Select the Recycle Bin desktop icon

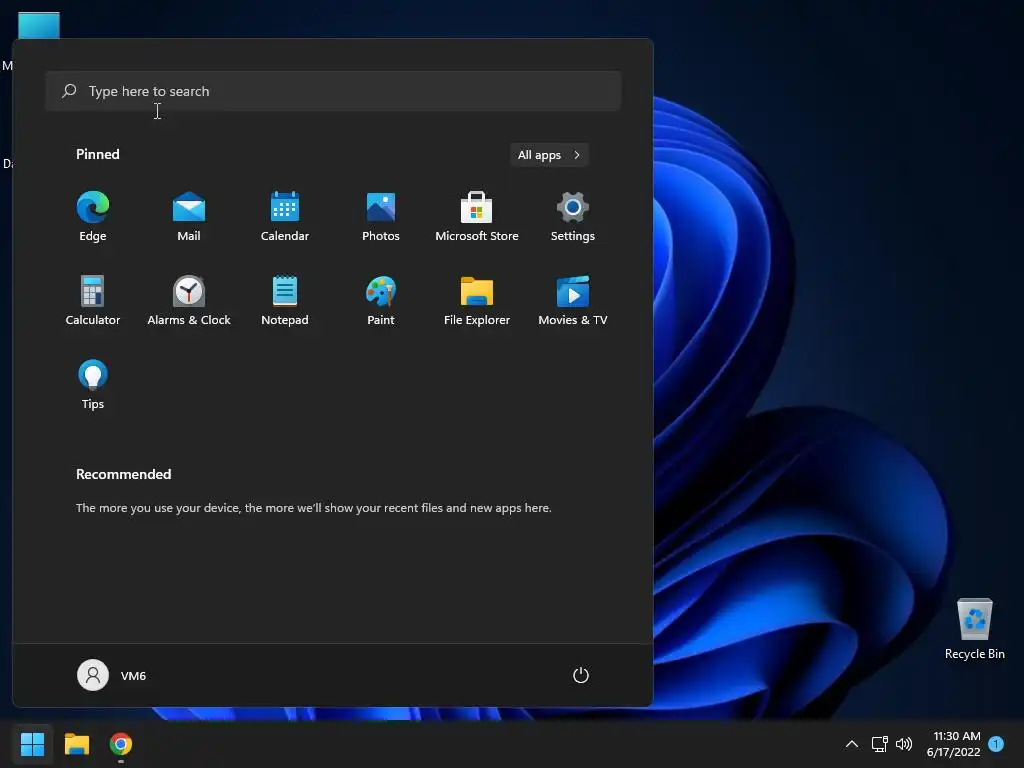point(974,629)
